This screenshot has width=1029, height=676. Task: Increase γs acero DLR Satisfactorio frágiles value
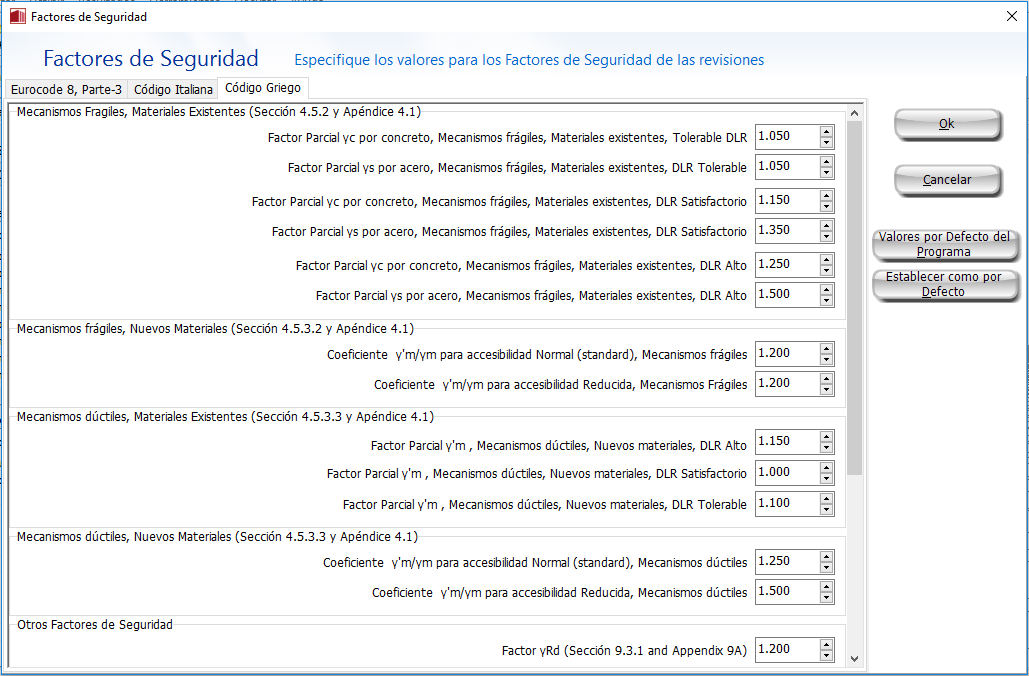pyautogui.click(x=826, y=226)
